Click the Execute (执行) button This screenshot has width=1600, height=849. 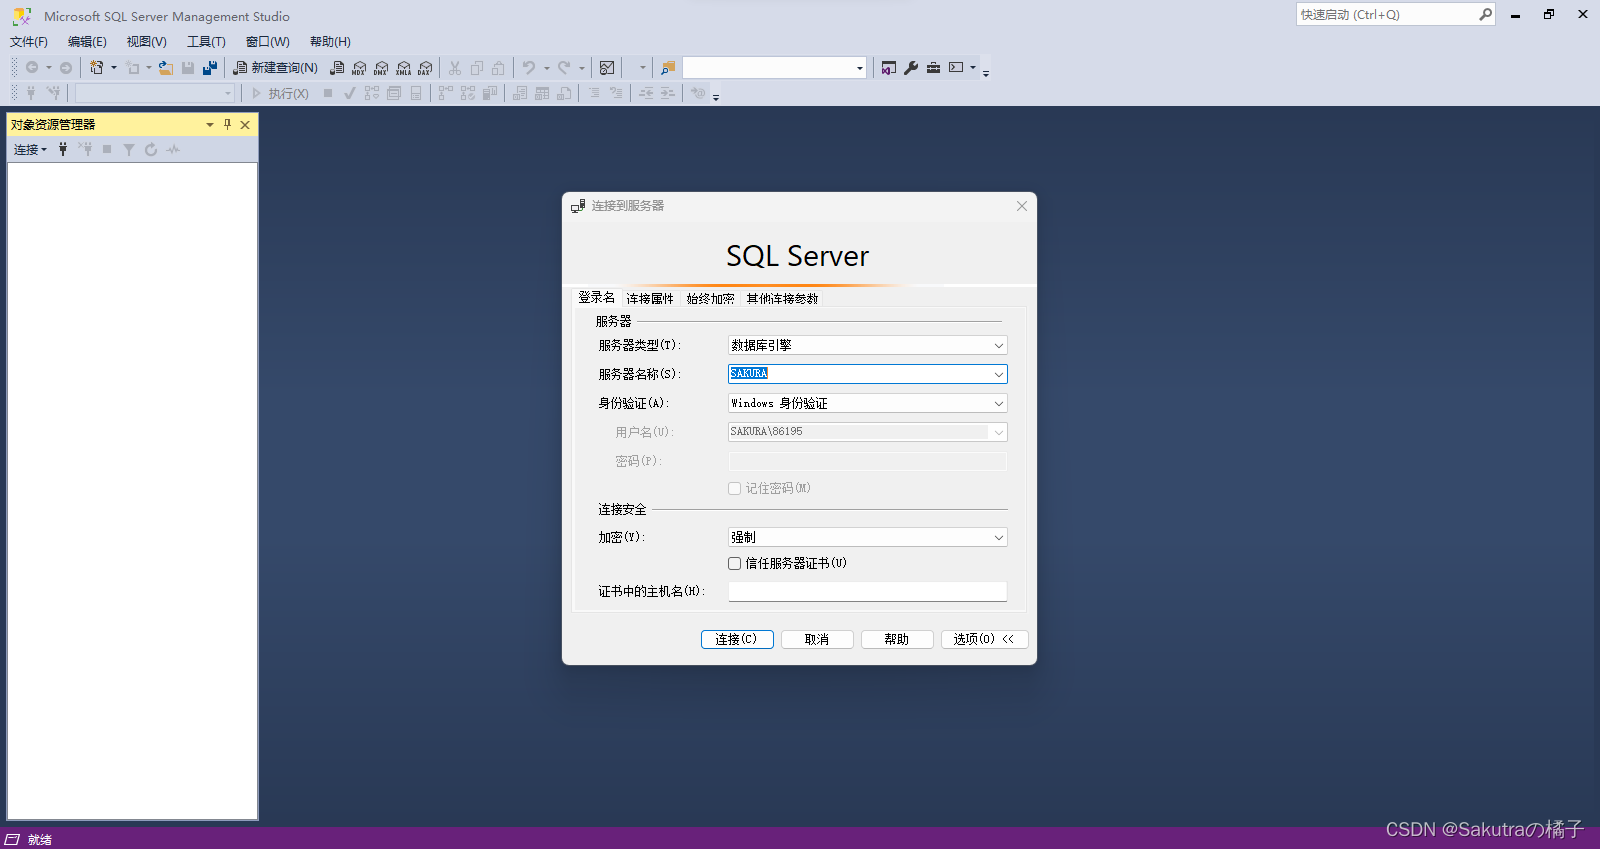tap(280, 93)
